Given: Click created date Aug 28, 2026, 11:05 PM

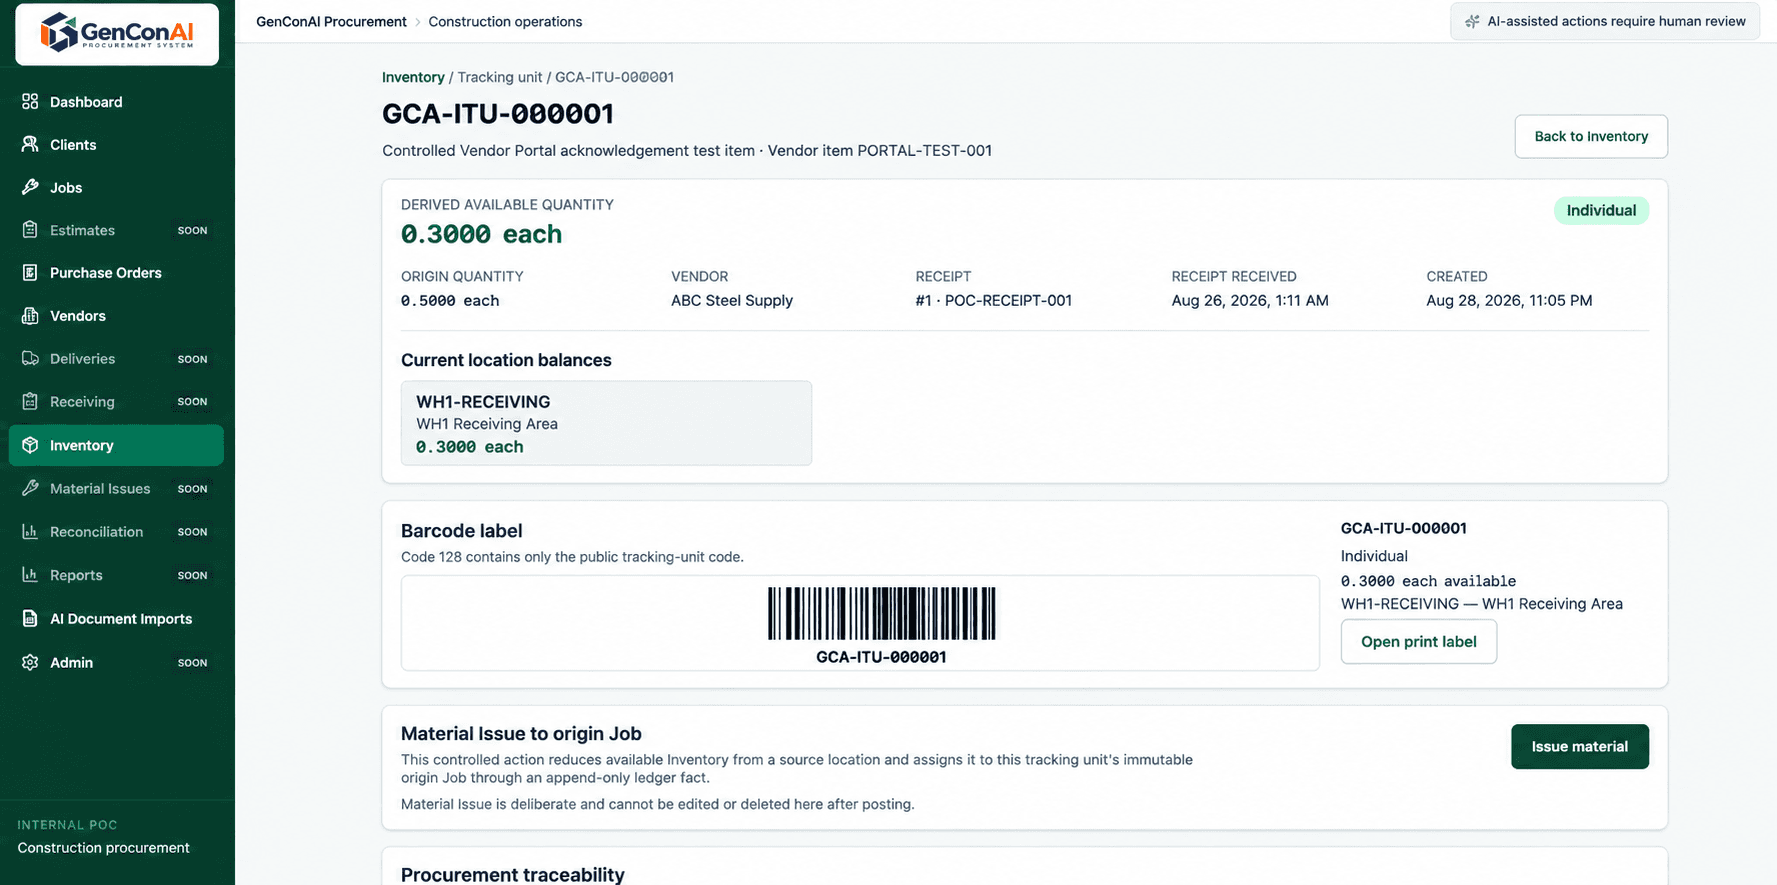Looking at the screenshot, I should coord(1509,300).
